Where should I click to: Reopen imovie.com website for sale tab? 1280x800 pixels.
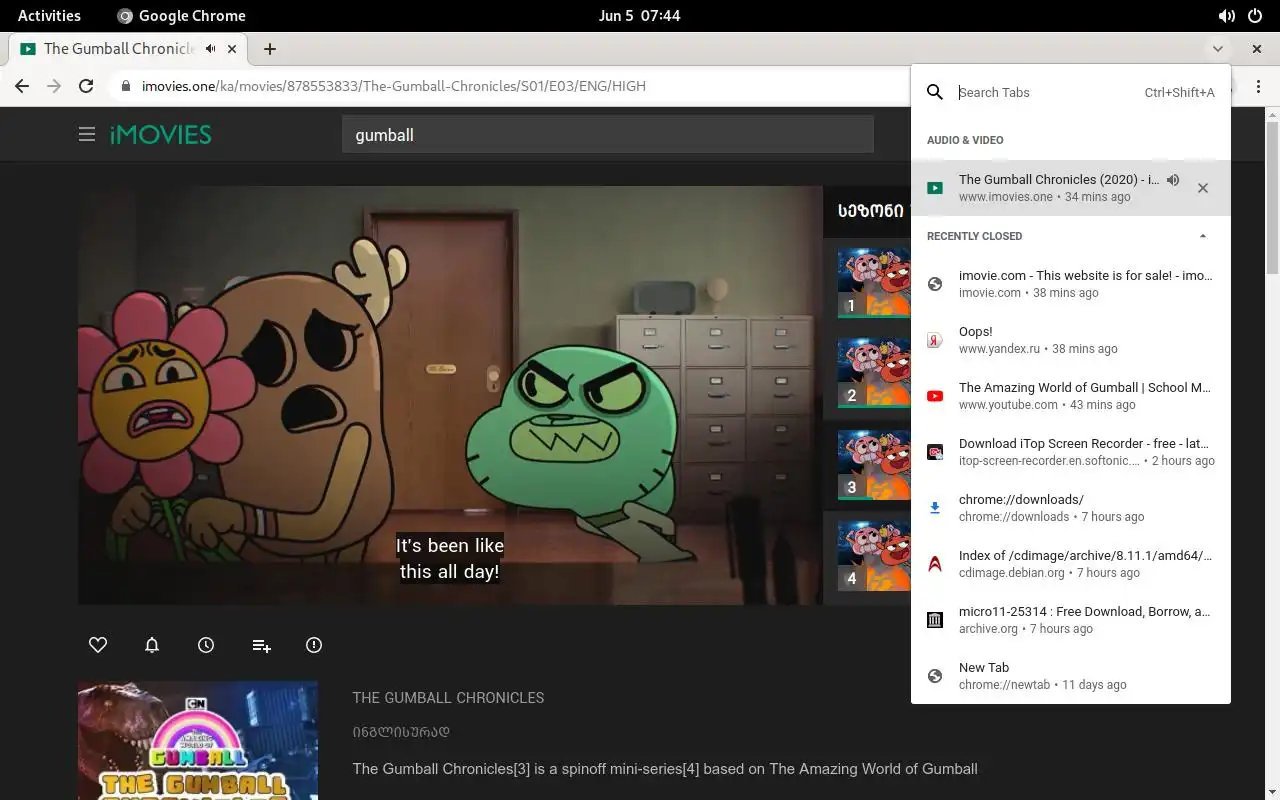tap(1071, 284)
